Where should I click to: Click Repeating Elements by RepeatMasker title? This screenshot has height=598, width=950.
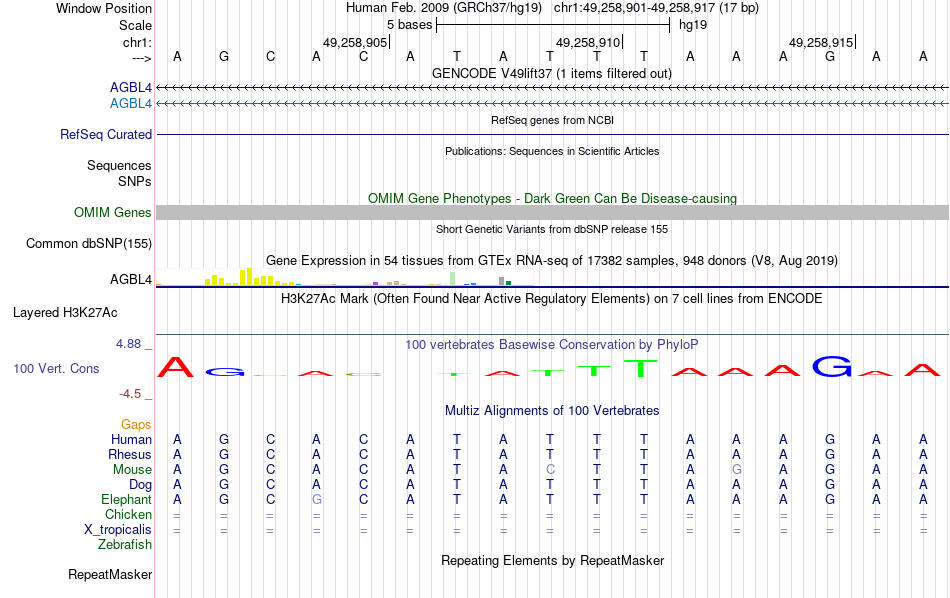[553, 560]
